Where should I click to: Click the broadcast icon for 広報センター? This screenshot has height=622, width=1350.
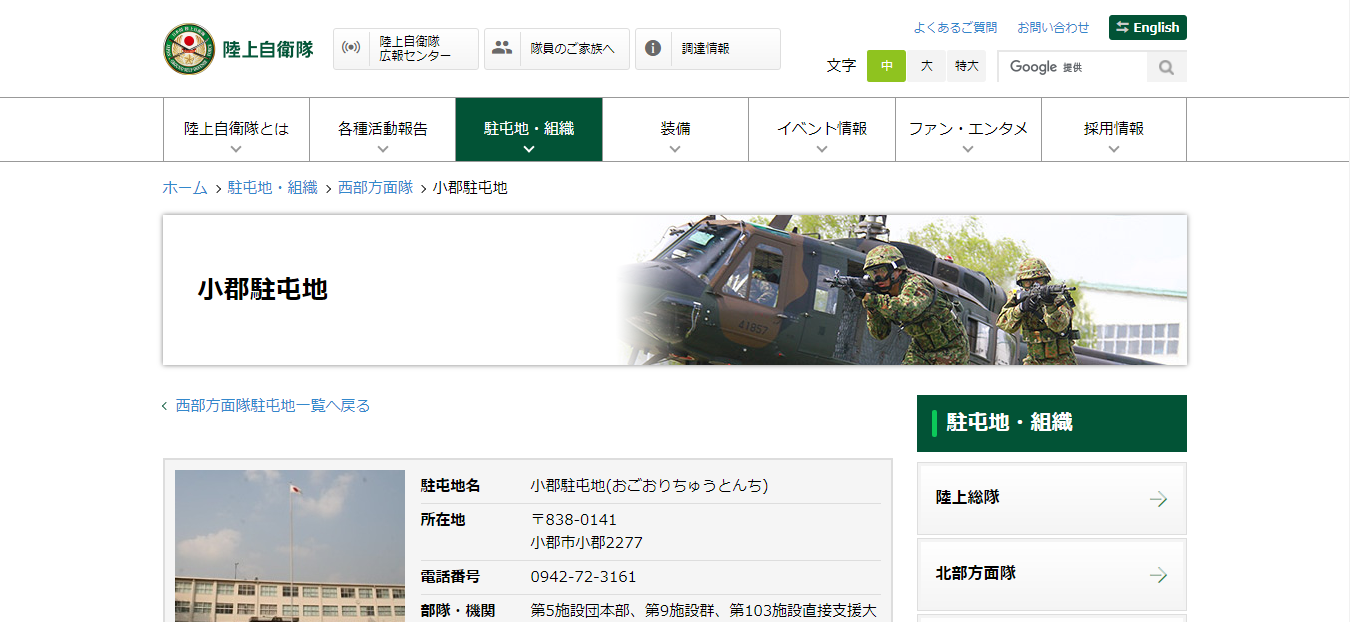351,48
